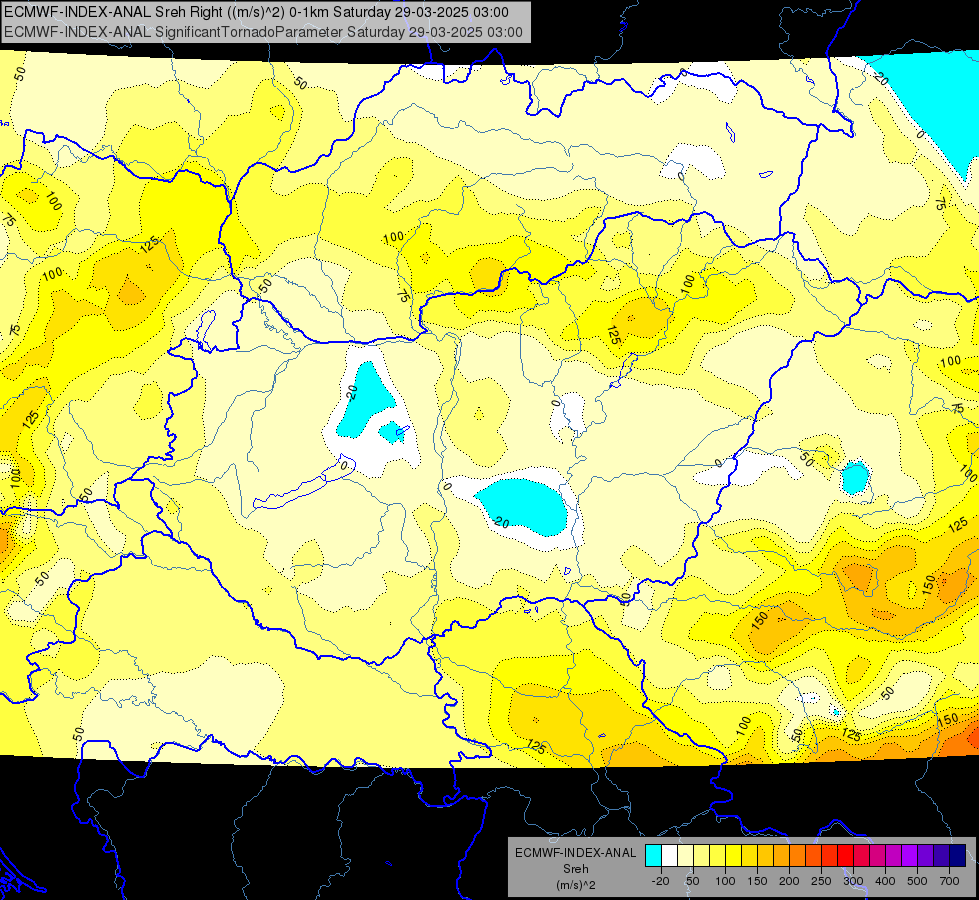Click the legend tick label 200
The height and width of the screenshot is (900, 979).
pos(789,881)
